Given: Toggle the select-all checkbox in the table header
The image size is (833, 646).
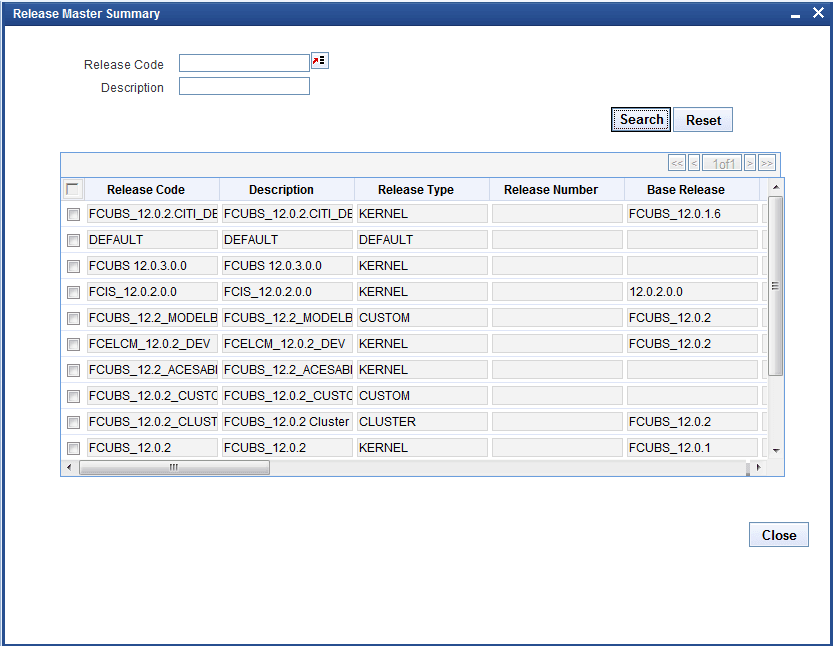Looking at the screenshot, I should coord(72,189).
